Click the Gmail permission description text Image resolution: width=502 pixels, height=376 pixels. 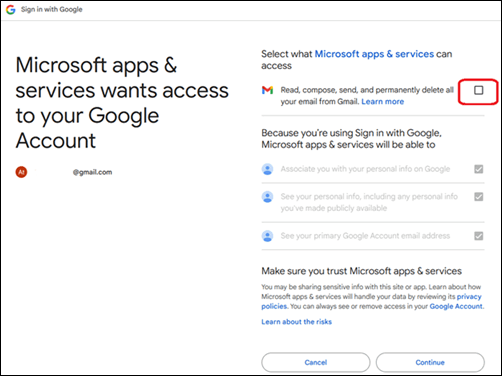(x=367, y=96)
